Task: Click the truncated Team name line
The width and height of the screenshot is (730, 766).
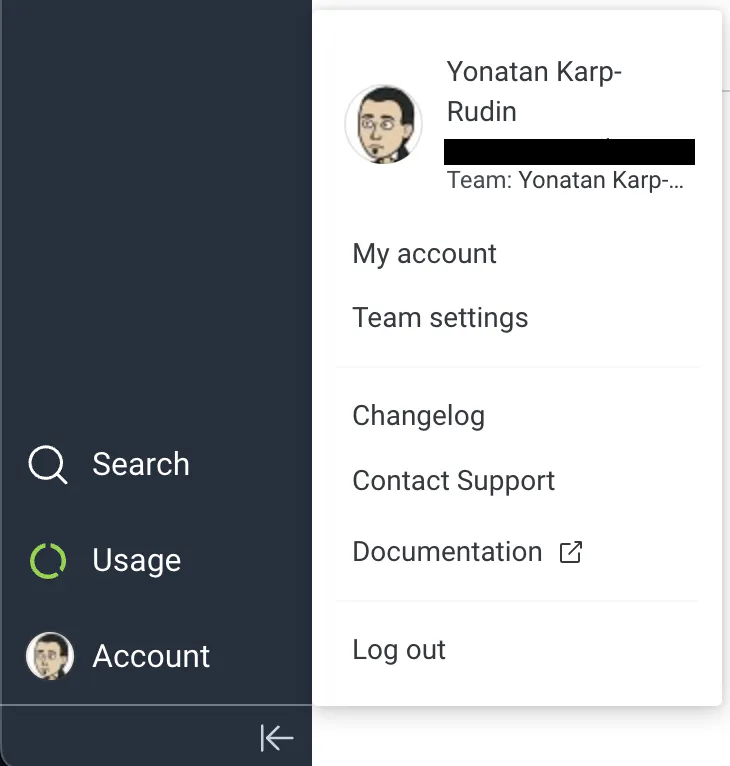Action: [x=565, y=182]
